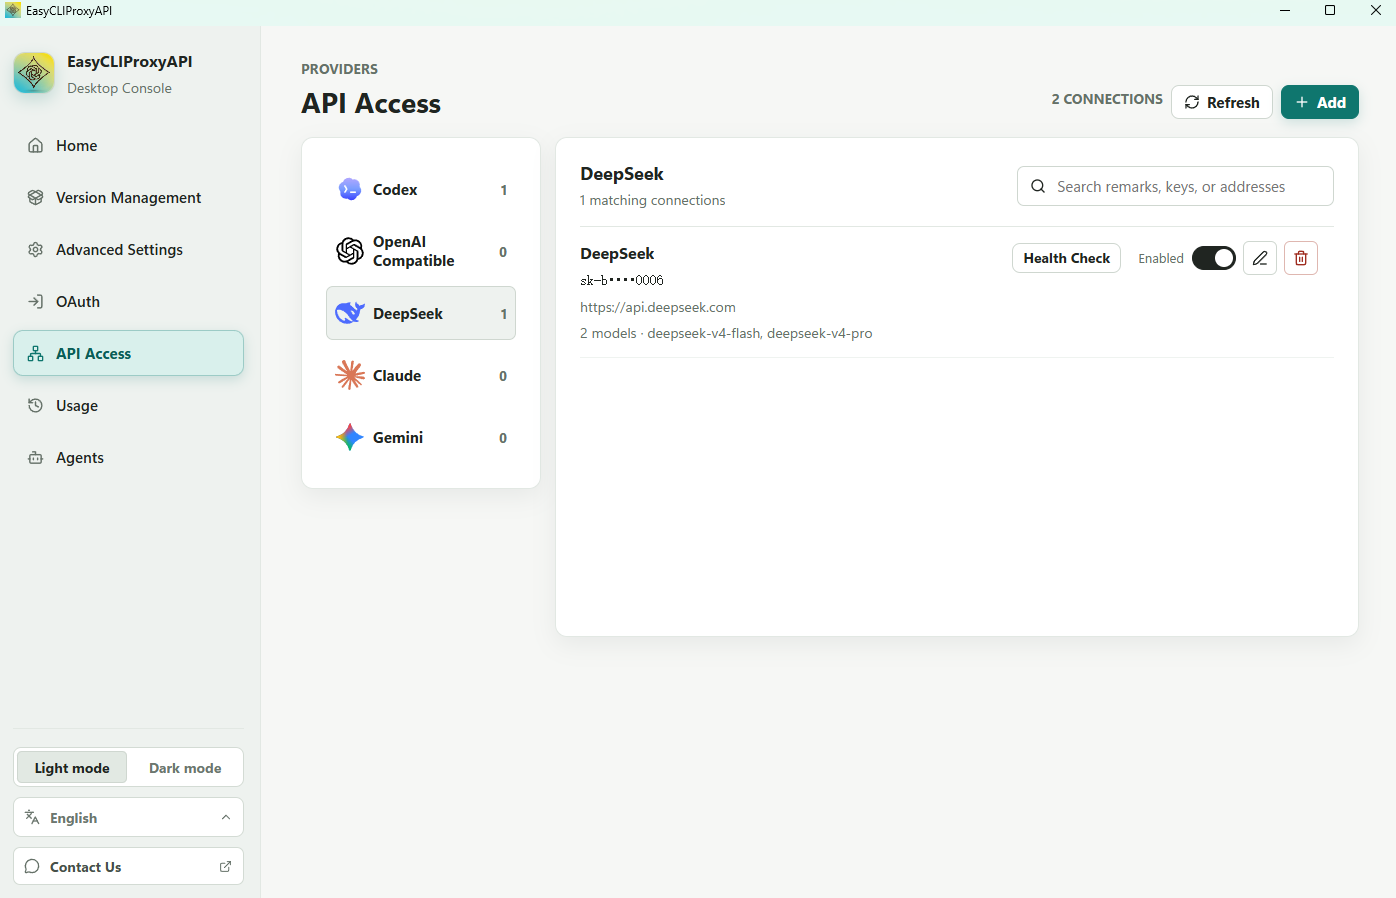Click the Contact Us external link icon
Viewport: 1396px width, 898px height.
point(225,867)
